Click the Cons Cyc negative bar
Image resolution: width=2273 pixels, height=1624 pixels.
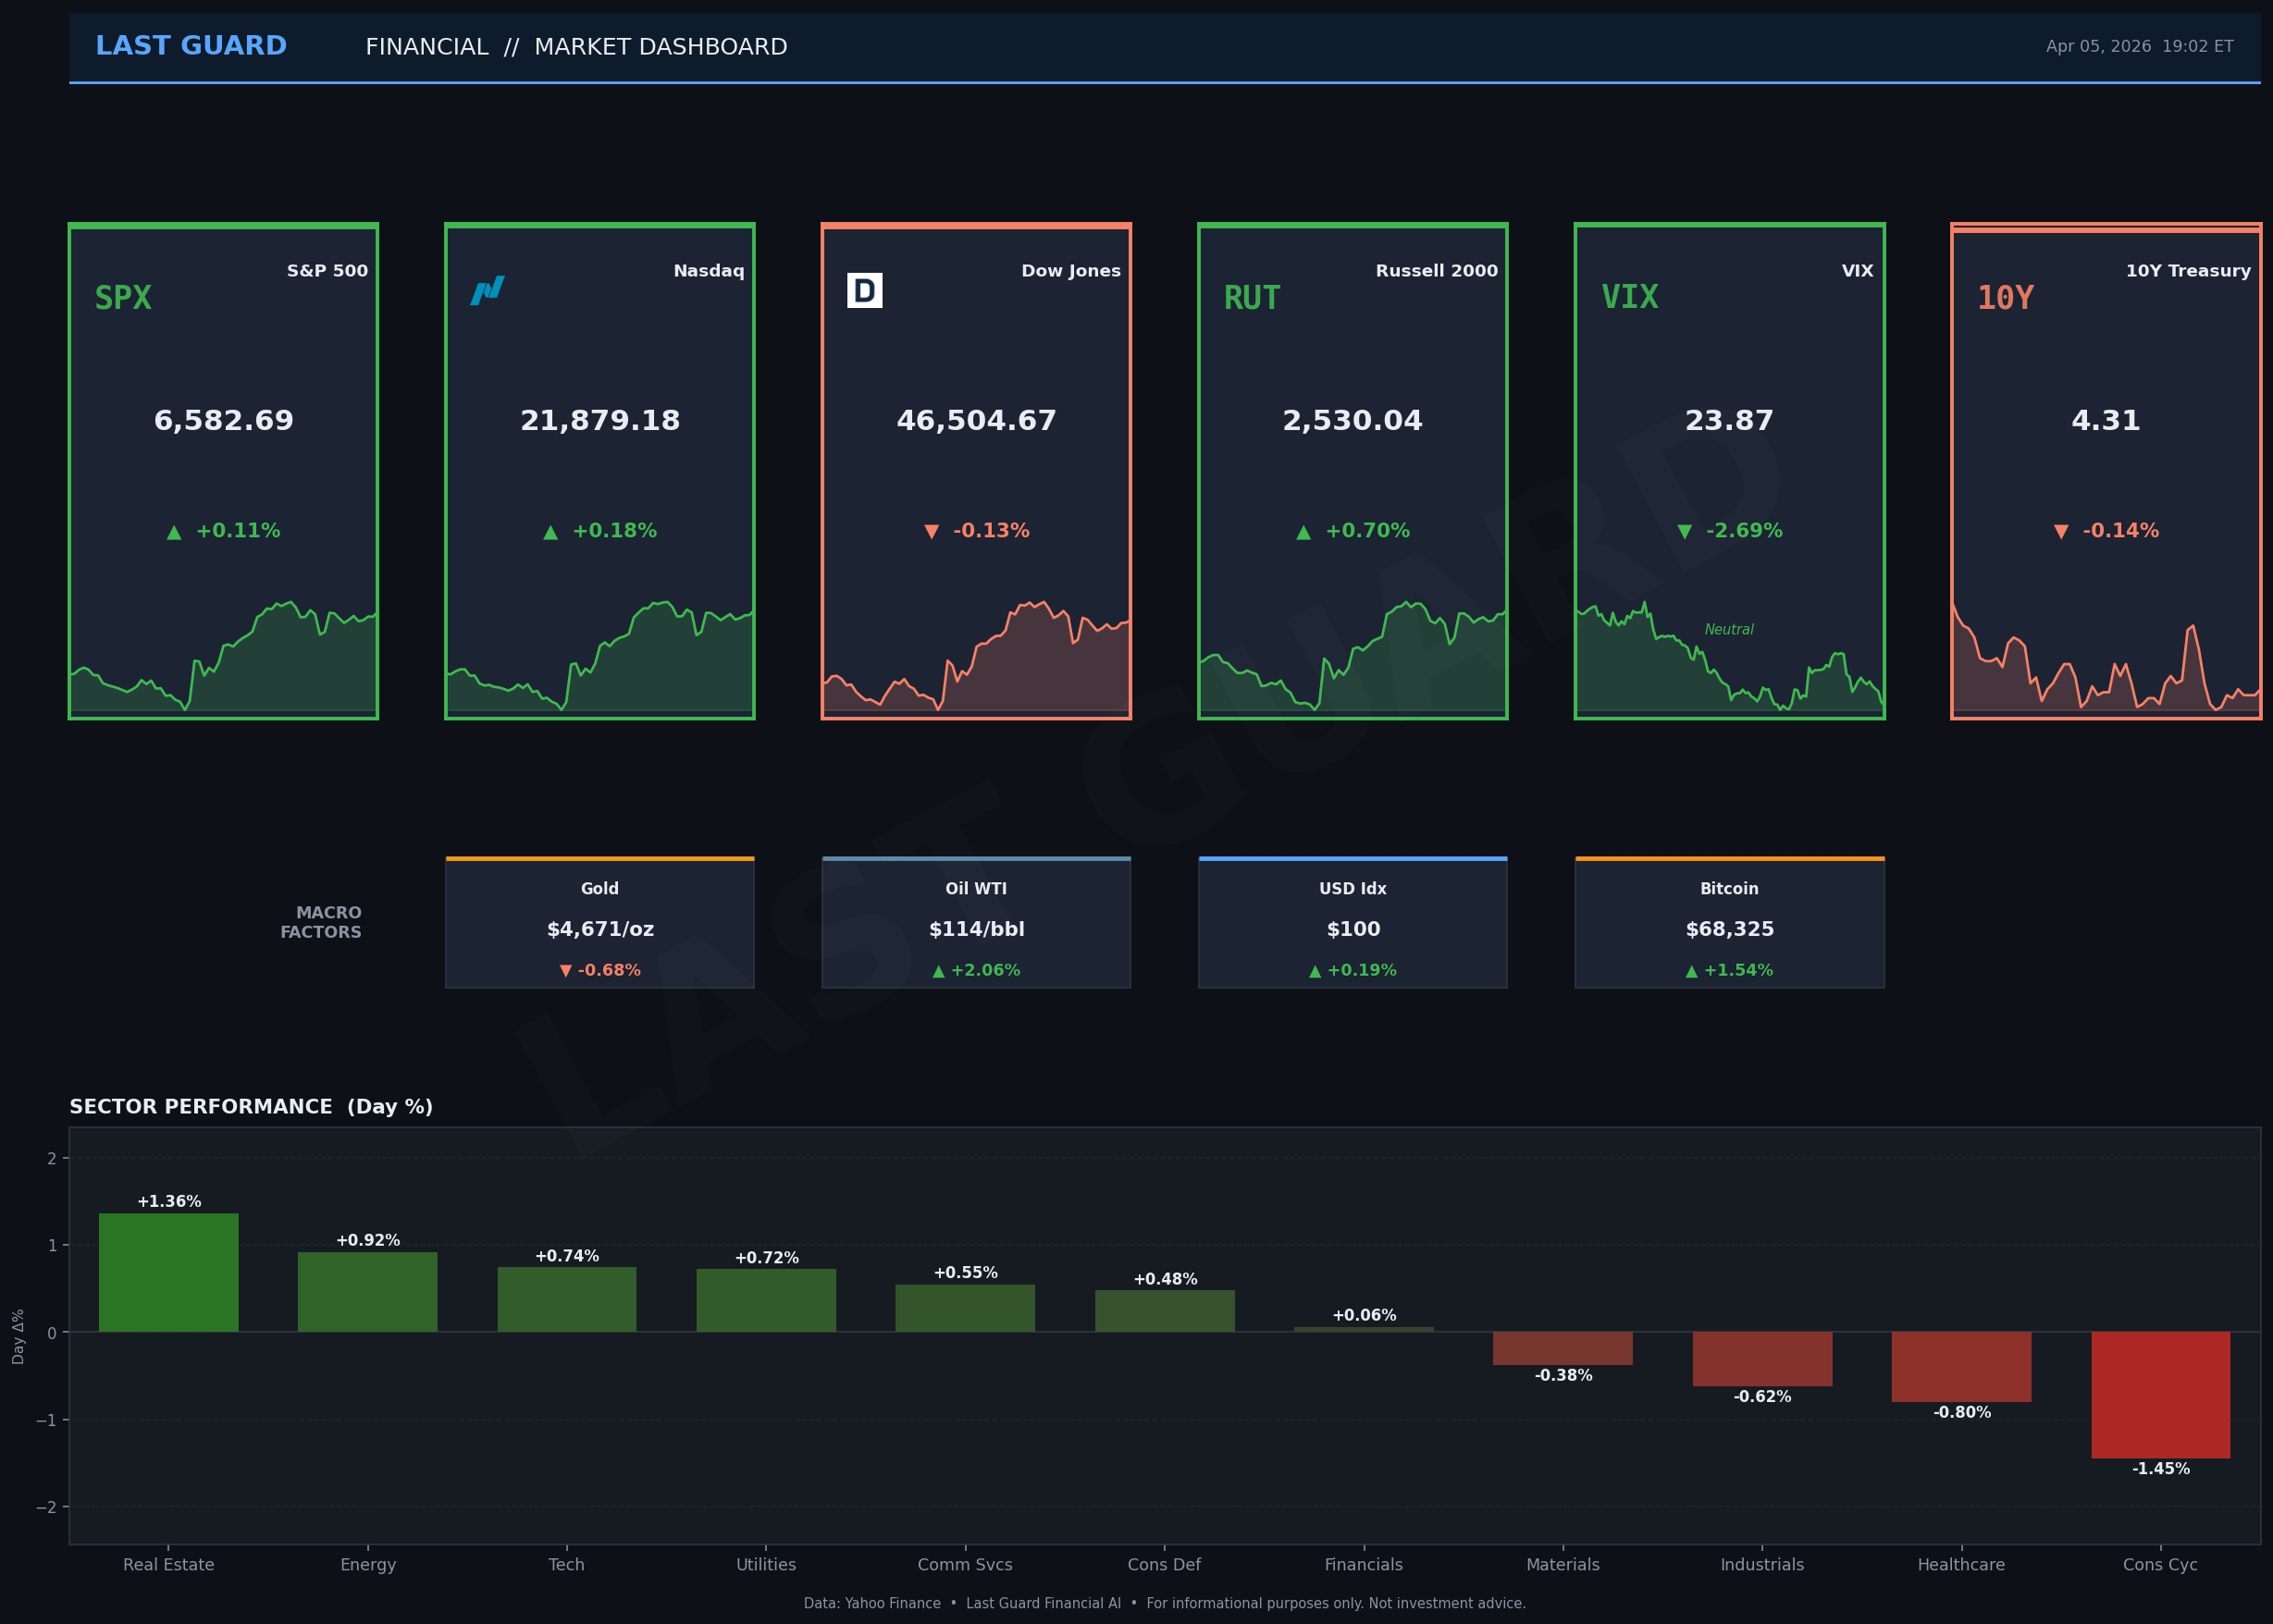(2160, 1394)
